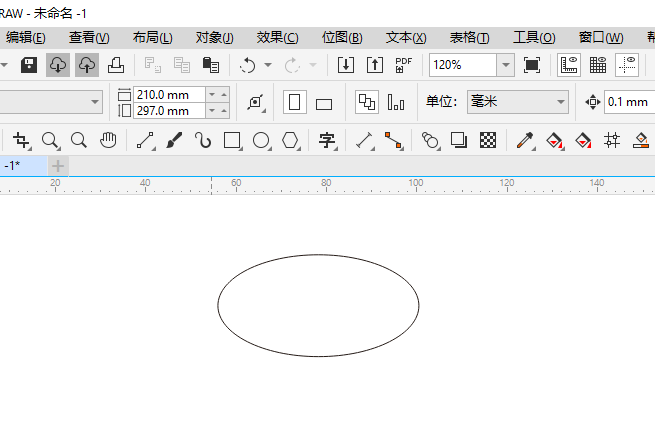
Task: Click the Save floppy disk icon
Action: pos(29,65)
